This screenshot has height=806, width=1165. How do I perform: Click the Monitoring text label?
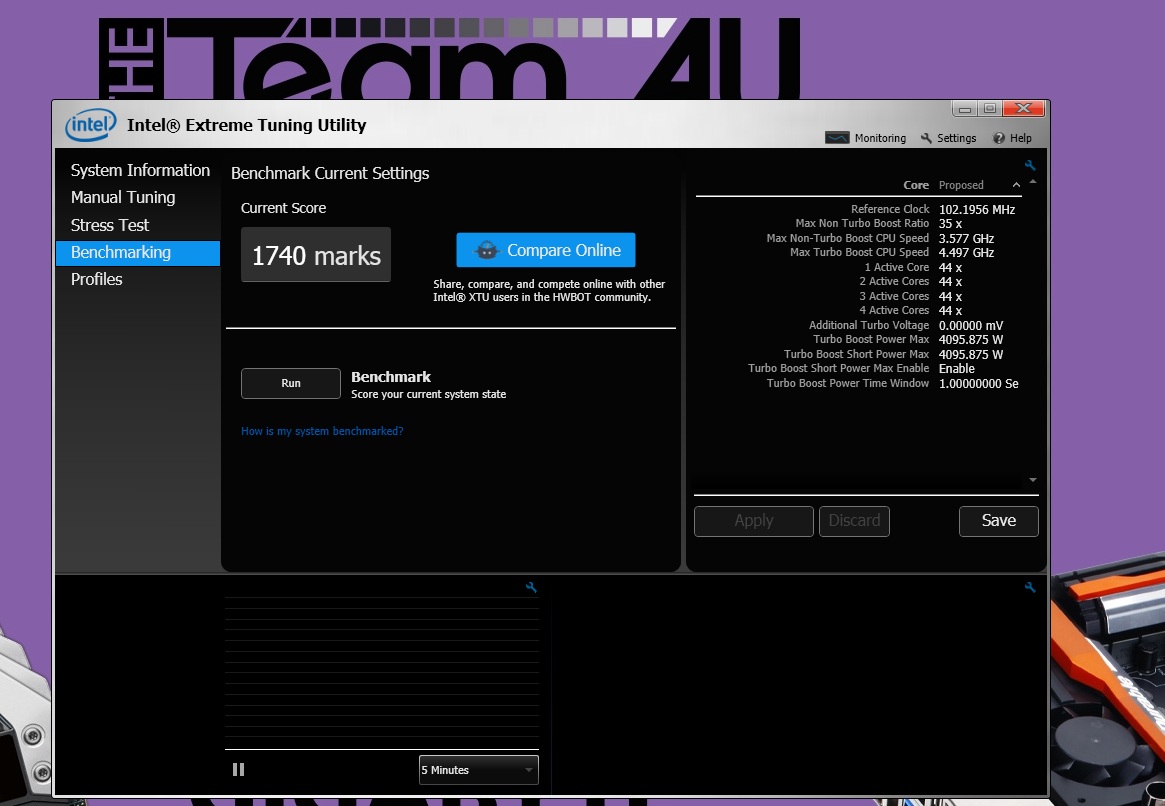880,138
